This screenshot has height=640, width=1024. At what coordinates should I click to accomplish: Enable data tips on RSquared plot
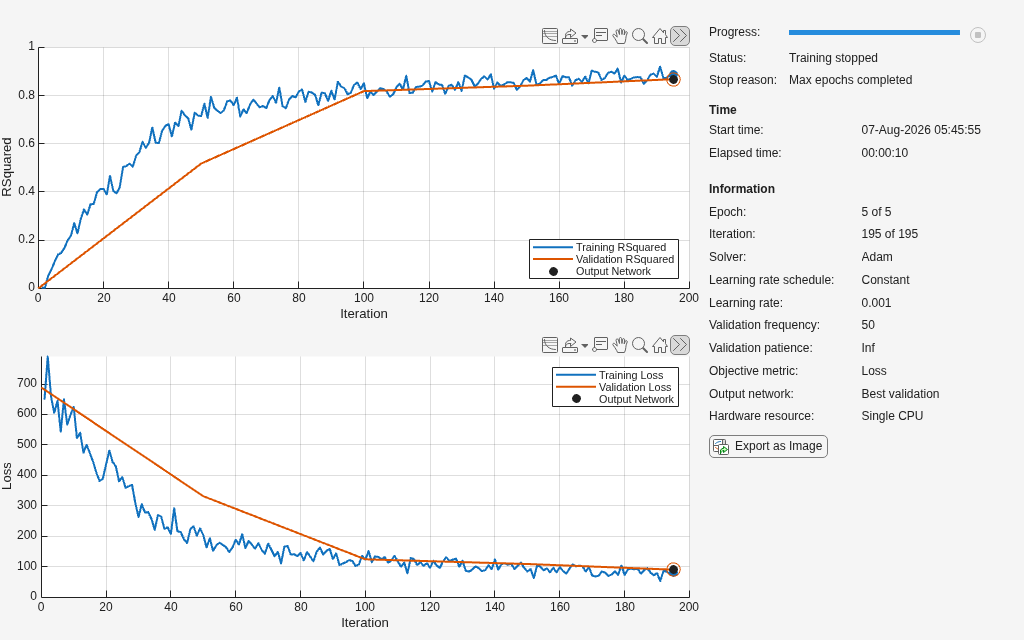pos(600,36)
